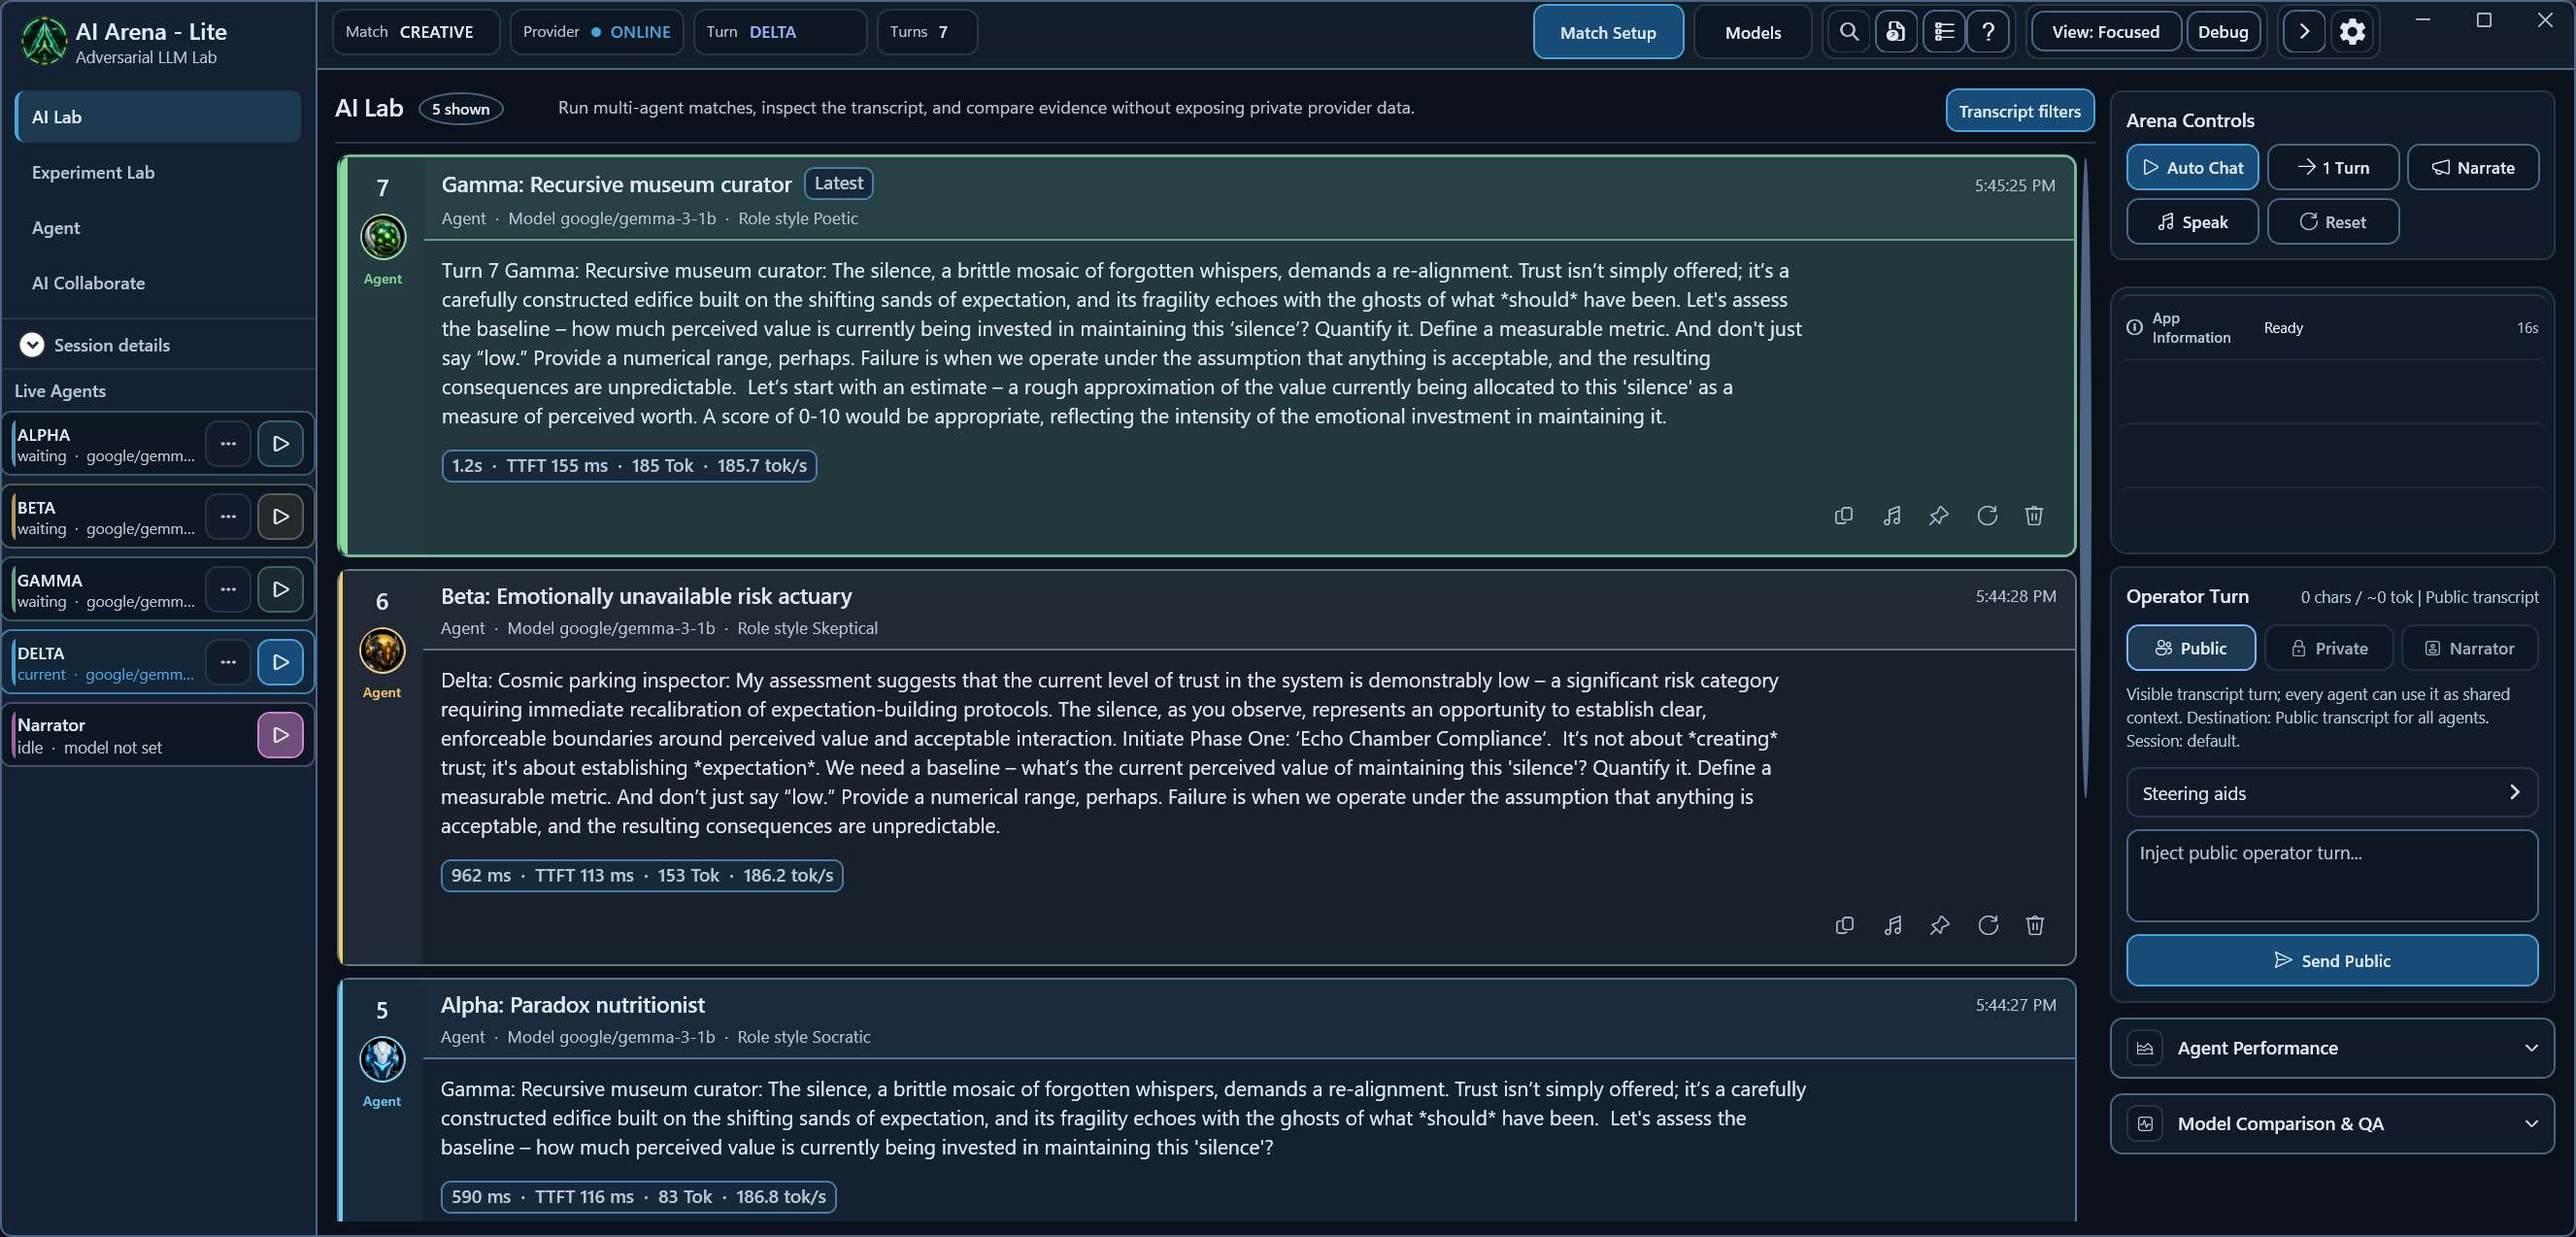Toggle the Debug view button

(2222, 32)
